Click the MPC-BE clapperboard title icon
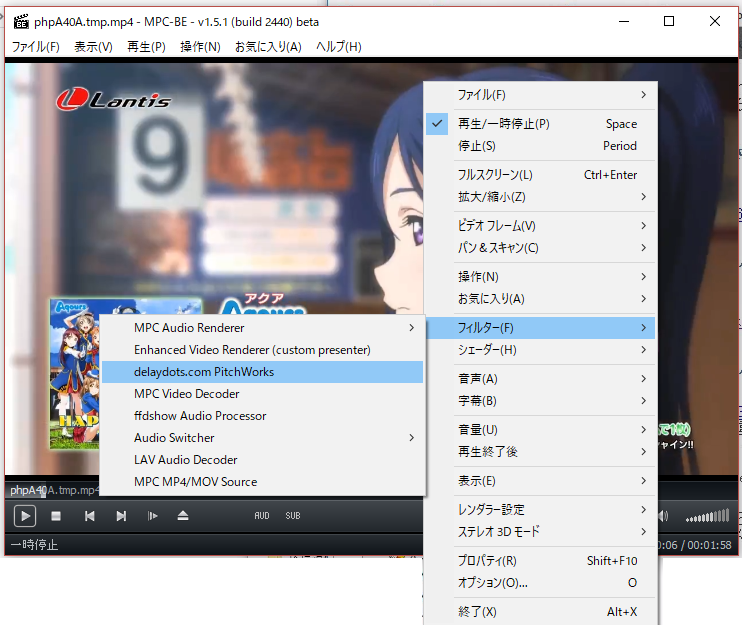Viewport: 742px width, 625px height. coord(21,22)
